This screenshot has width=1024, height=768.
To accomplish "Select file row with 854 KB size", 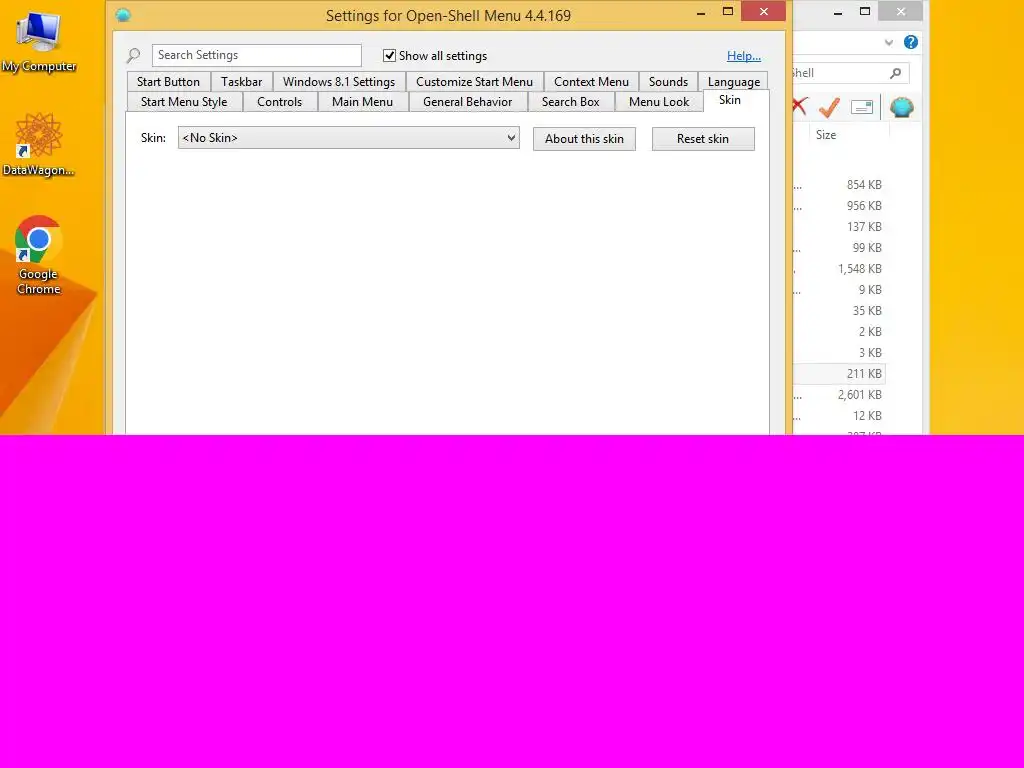I will (839, 185).
